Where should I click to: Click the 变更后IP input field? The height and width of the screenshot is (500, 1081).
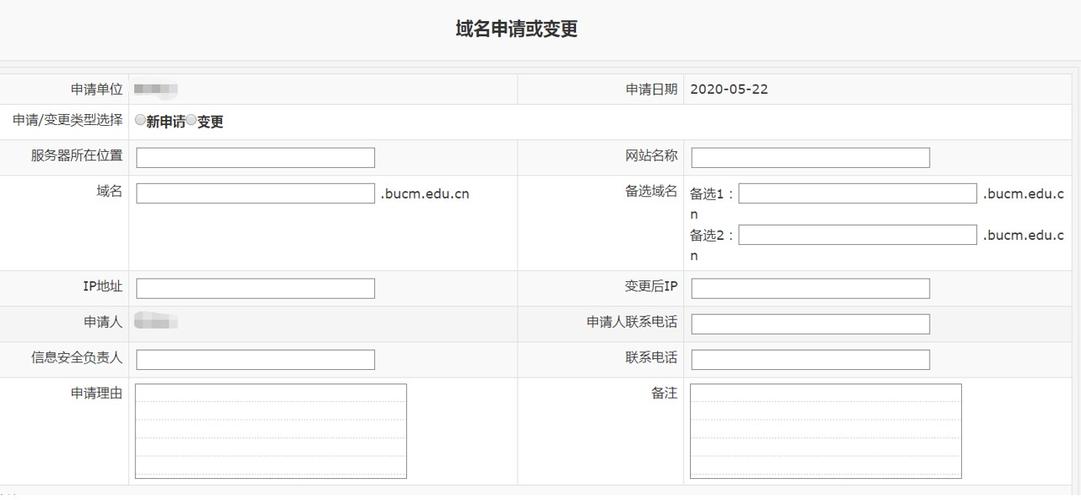(x=810, y=288)
